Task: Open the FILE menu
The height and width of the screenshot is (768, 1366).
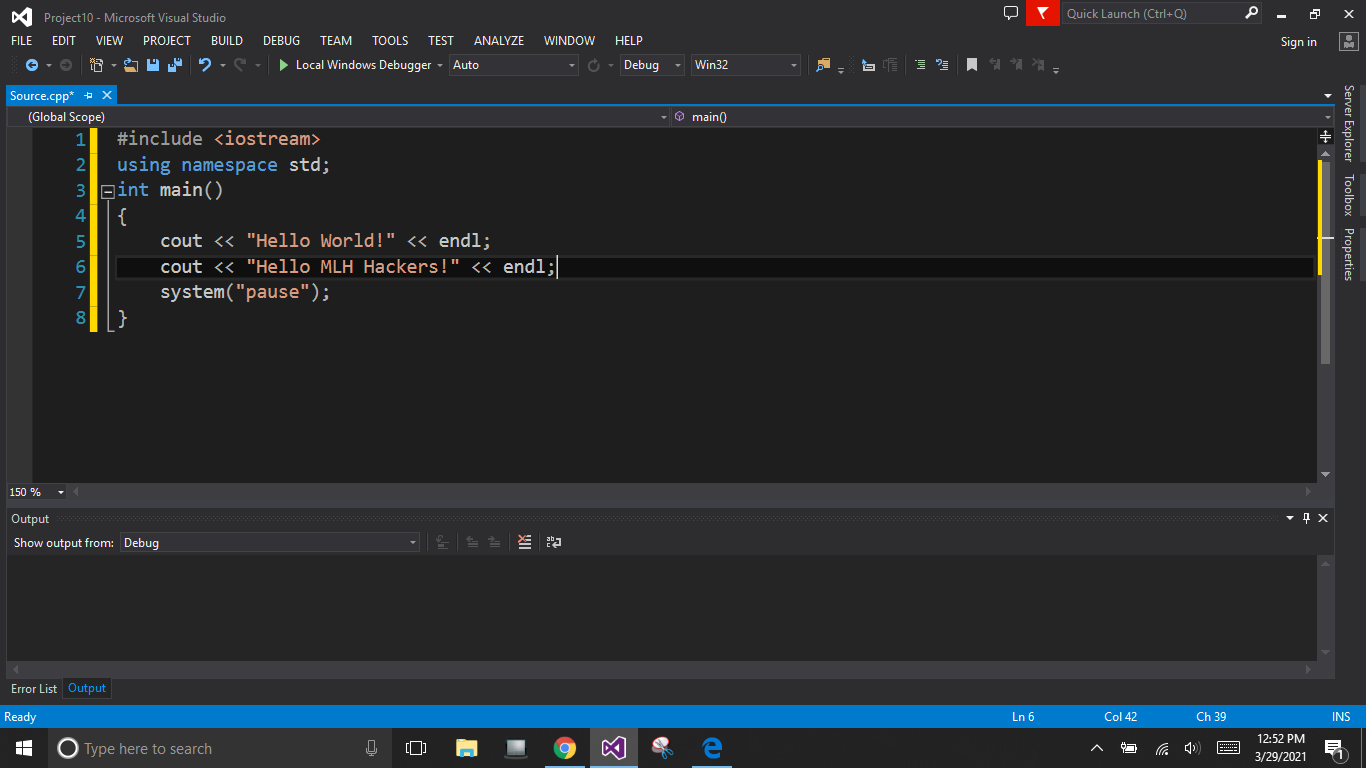Action: [x=21, y=41]
